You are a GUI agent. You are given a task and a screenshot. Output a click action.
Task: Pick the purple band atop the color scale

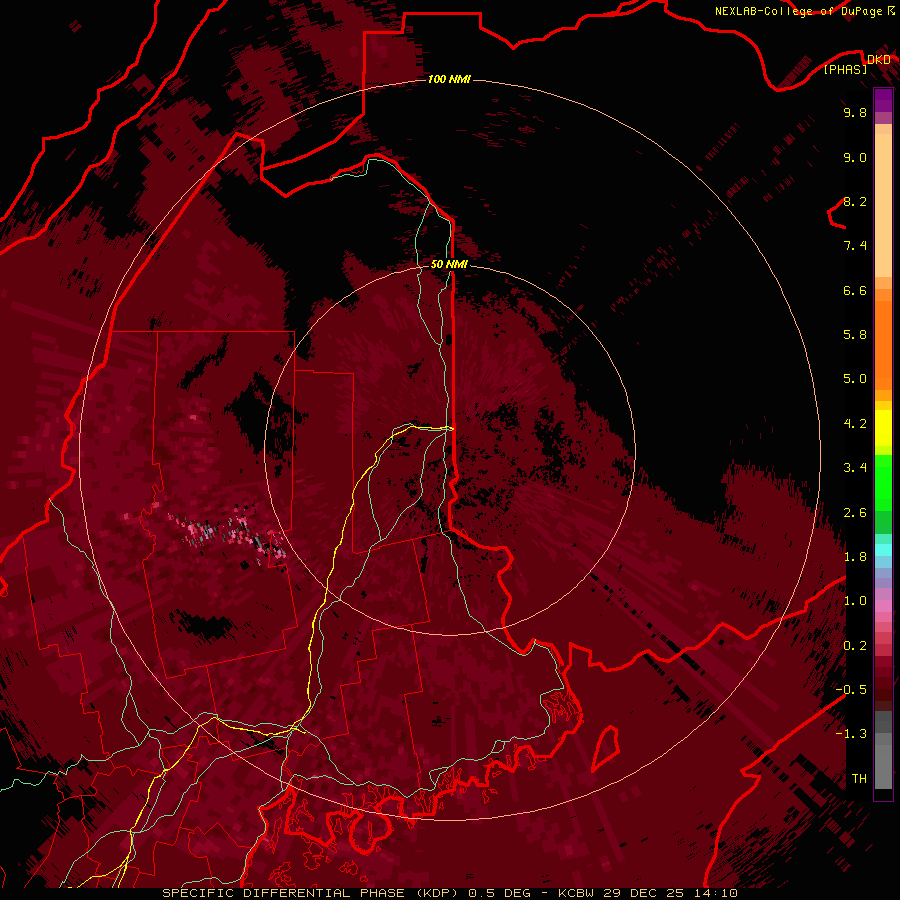tap(883, 101)
